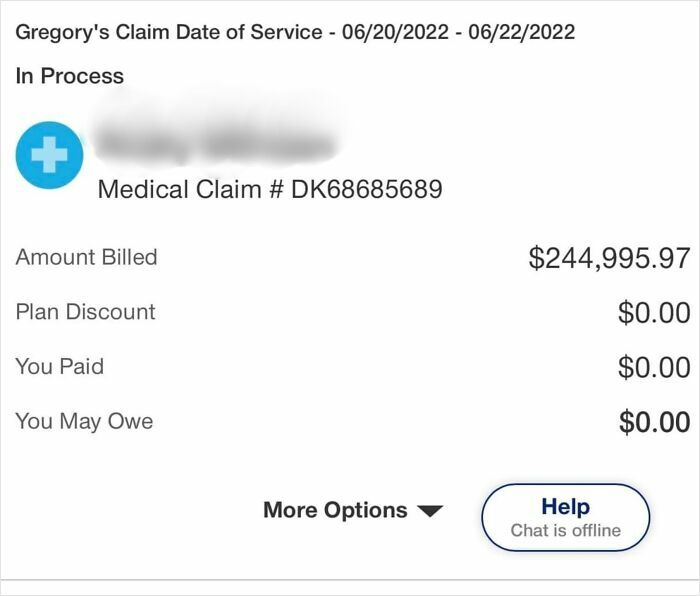Select Medical Claim # DK68685689 text

pyautogui.click(x=270, y=189)
